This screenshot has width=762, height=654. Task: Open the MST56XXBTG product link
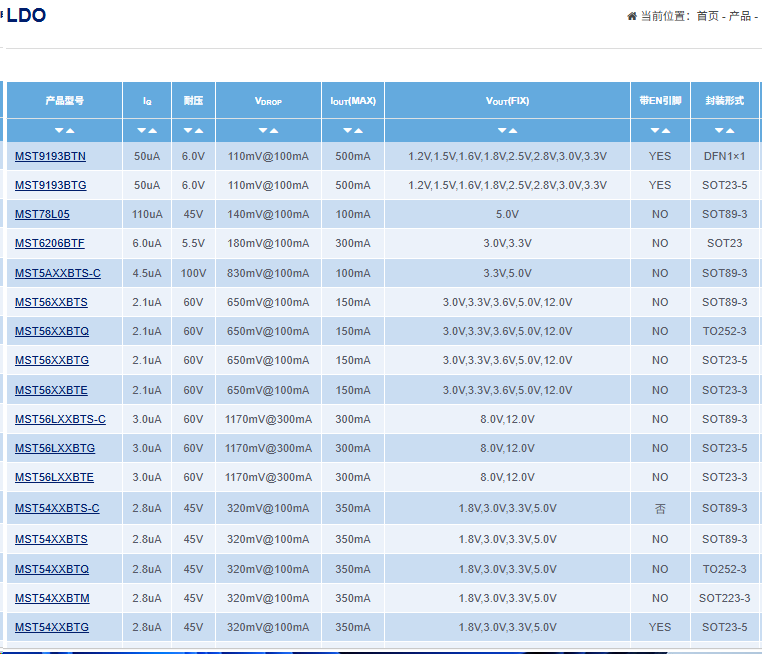click(x=52, y=360)
